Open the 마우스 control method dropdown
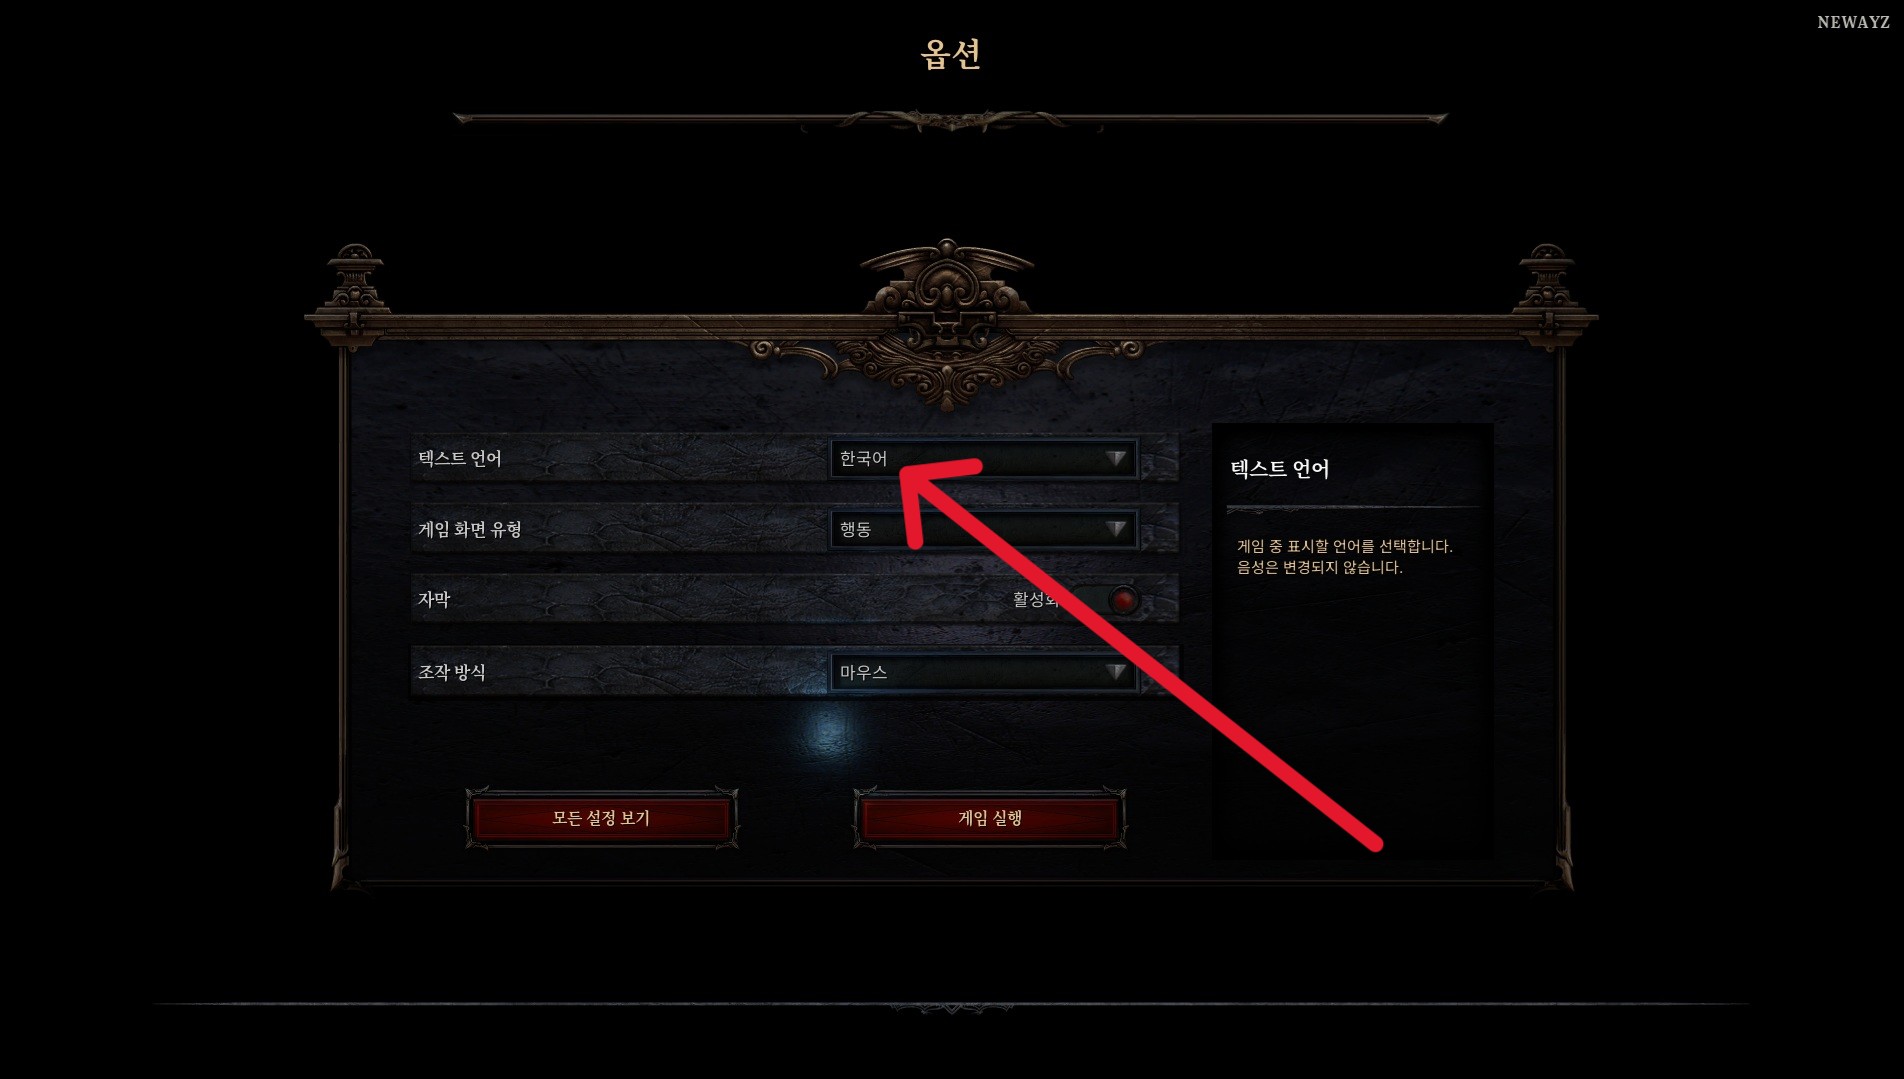The height and width of the screenshot is (1079, 1904). pos(983,672)
